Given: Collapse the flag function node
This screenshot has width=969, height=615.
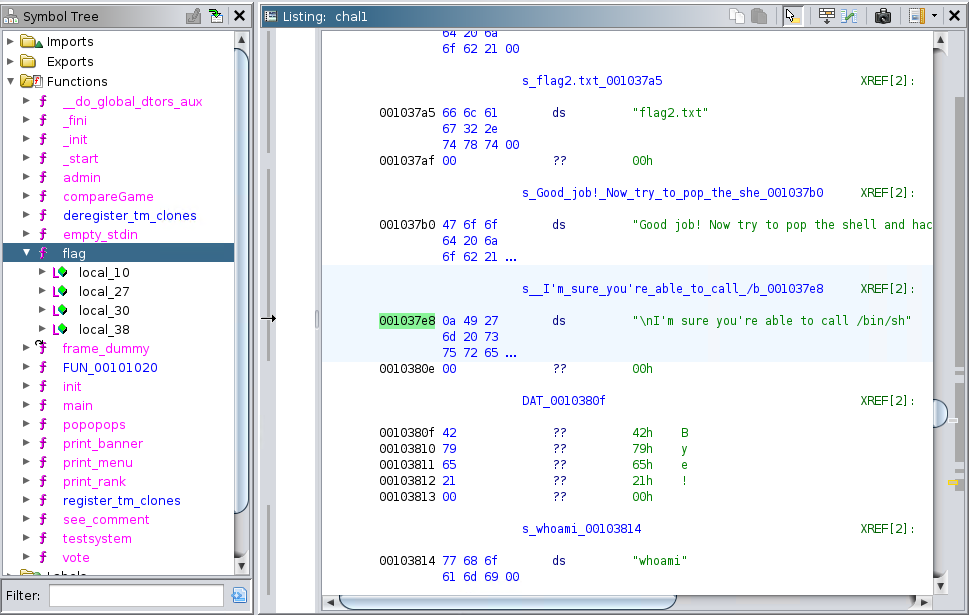Looking at the screenshot, I should pyautogui.click(x=26, y=253).
